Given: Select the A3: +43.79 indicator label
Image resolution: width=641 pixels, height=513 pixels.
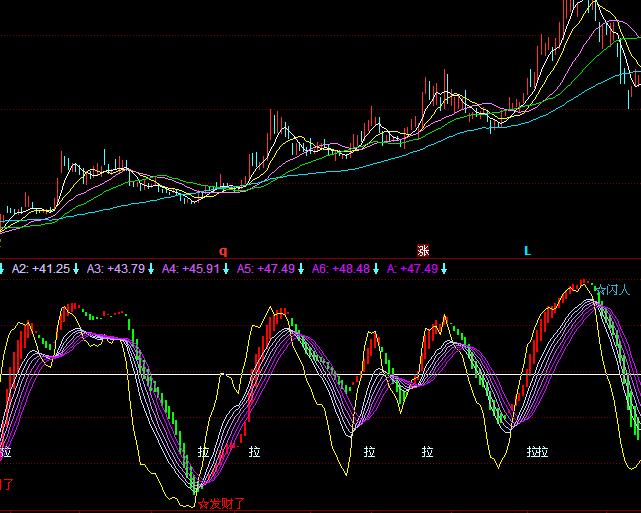Looking at the screenshot, I should point(115,269).
